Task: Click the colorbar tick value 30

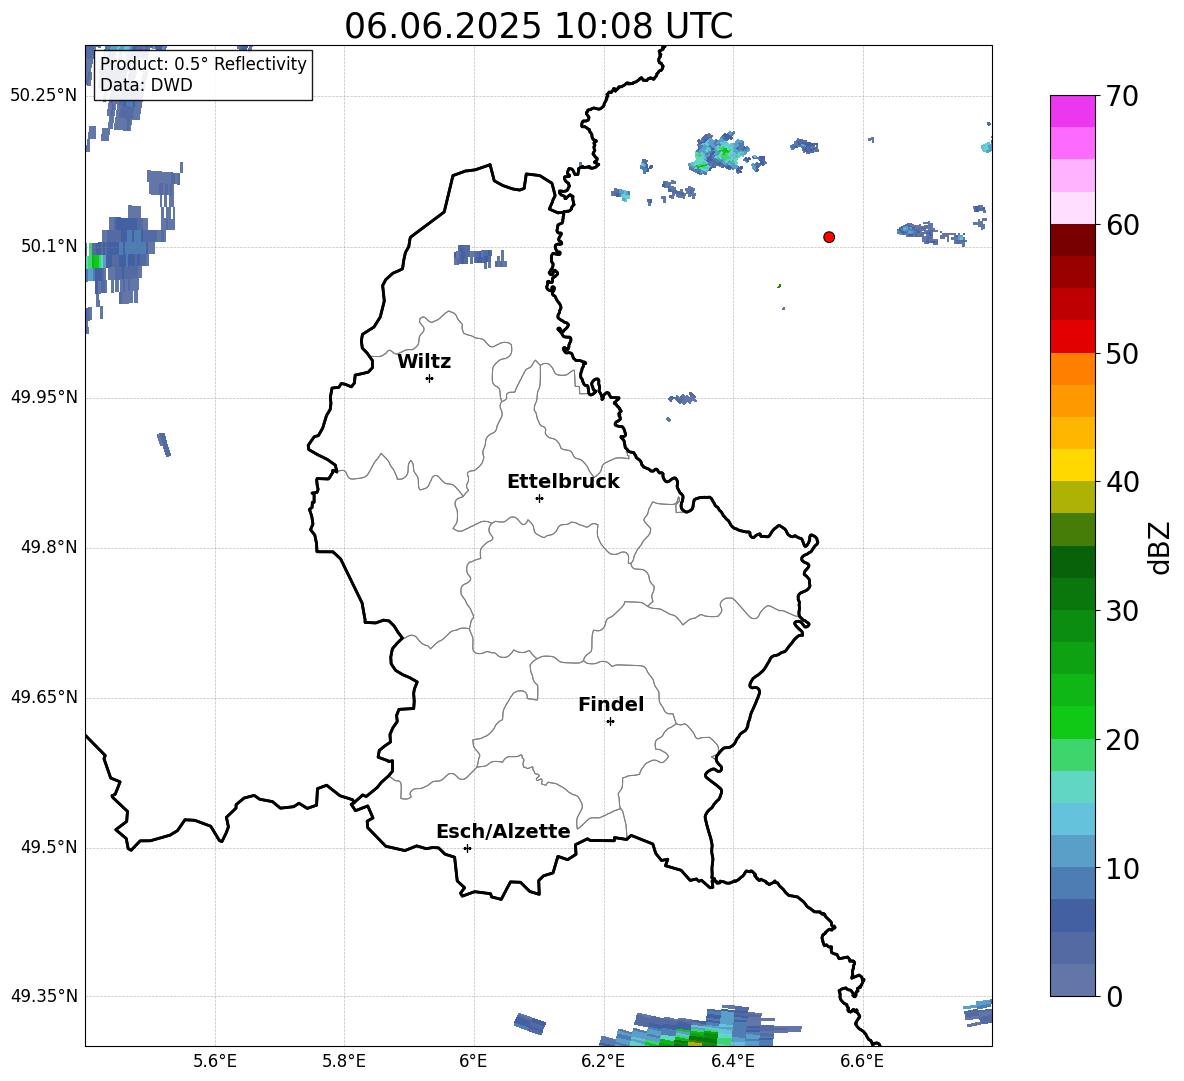Action: pos(1122,611)
